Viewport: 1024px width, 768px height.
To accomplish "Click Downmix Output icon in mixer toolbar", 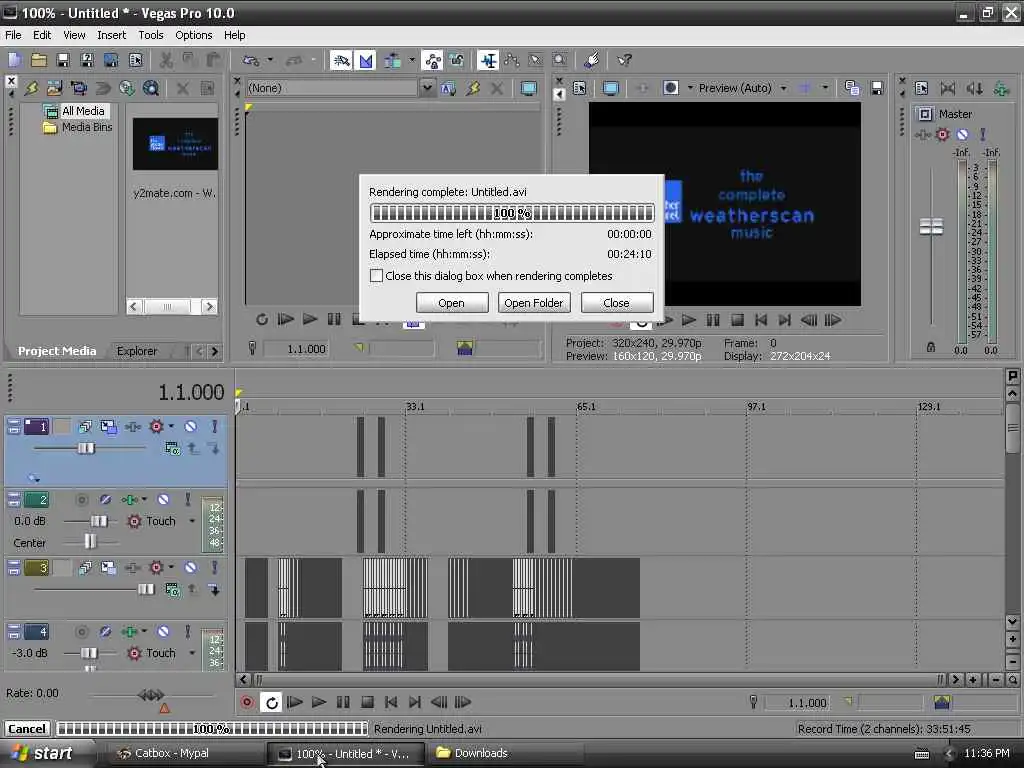I will click(948, 88).
